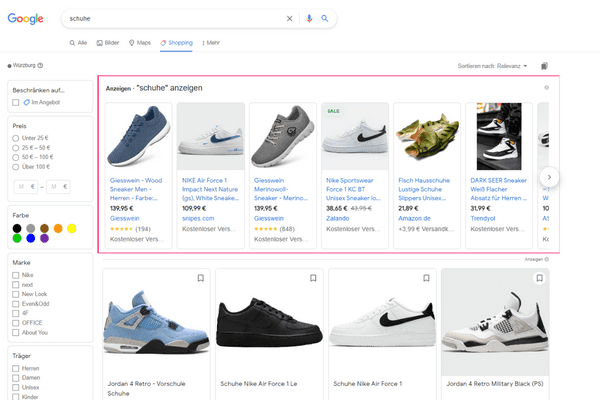Click the green fish slippers image

pos(427,136)
